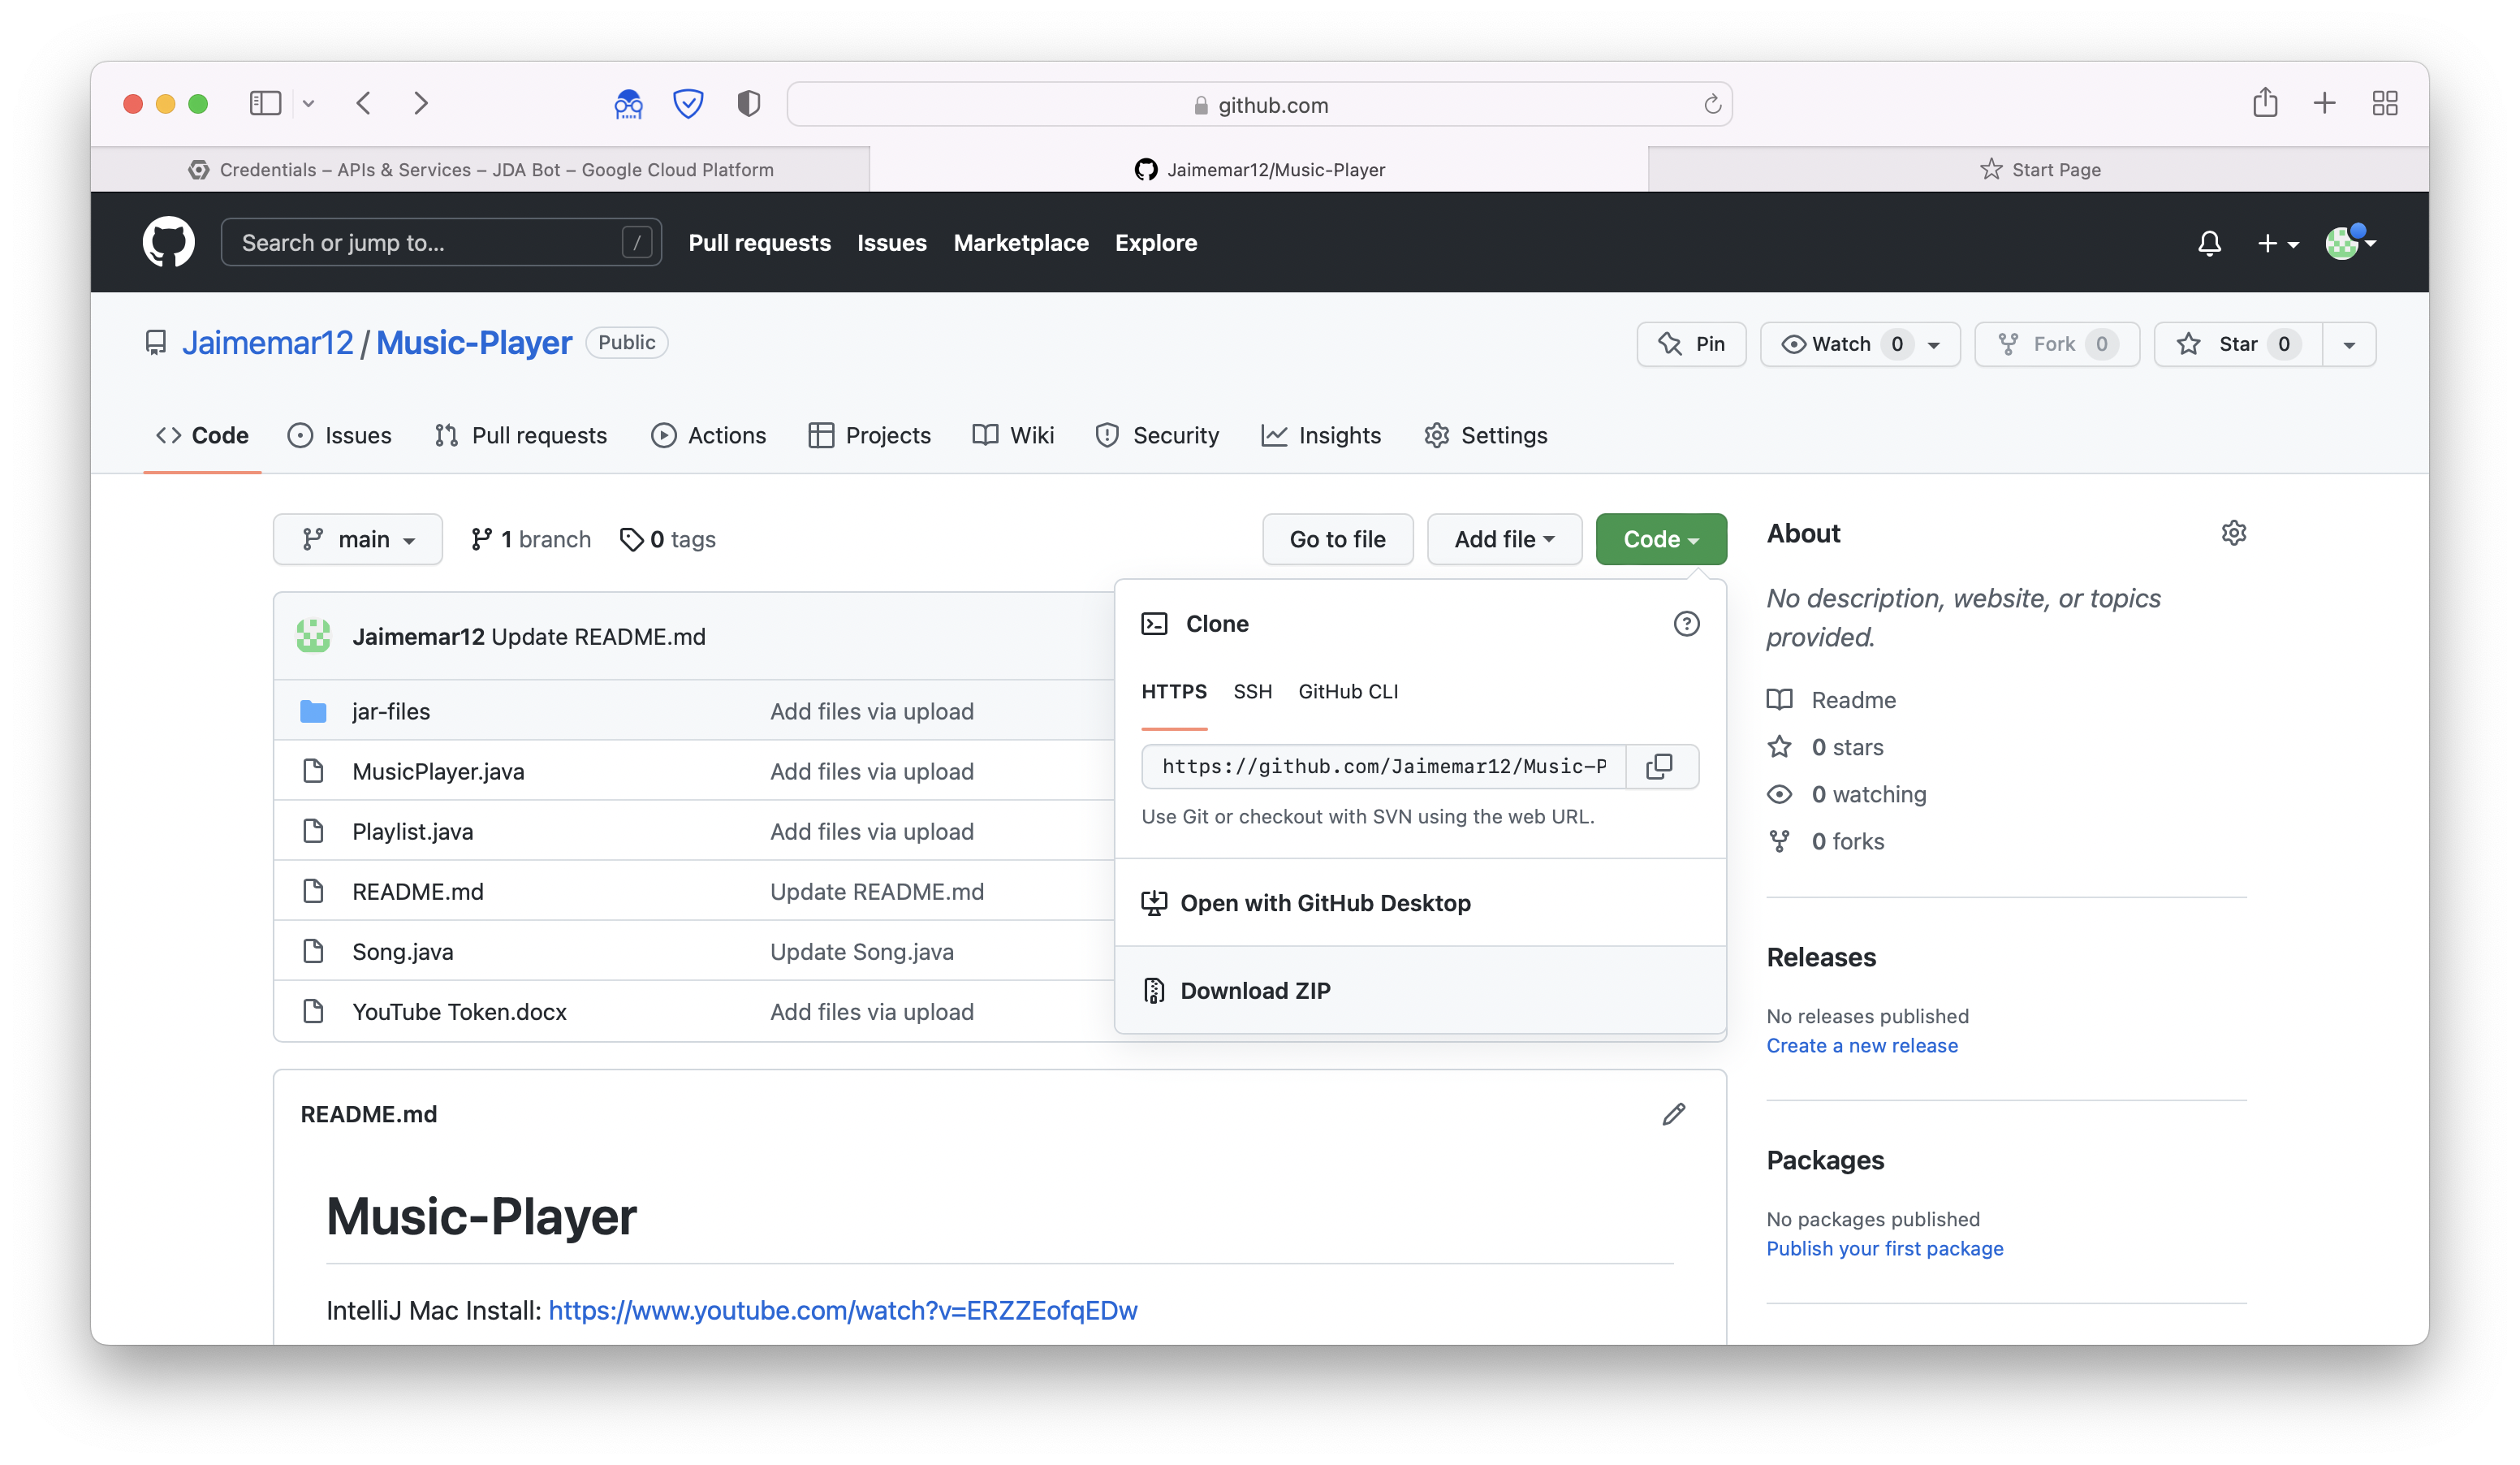Viewport: 2520px width, 1465px height.
Task: Click the Go to file button
Action: click(1337, 539)
